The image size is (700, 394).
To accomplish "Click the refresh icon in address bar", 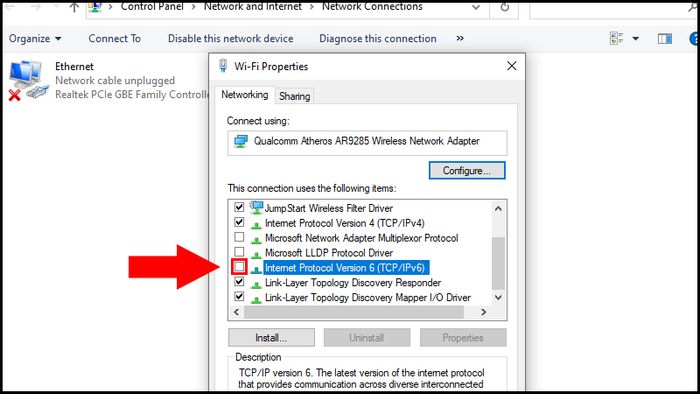I will 504,8.
